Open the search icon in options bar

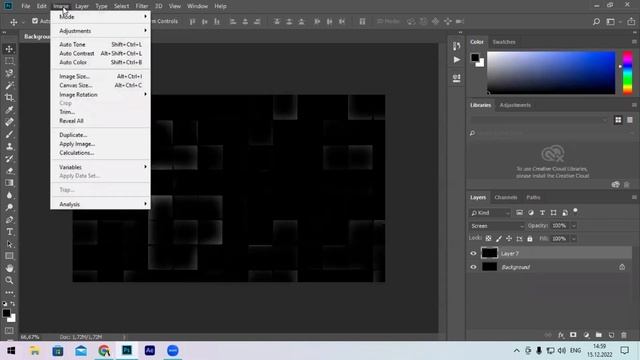pyautogui.click(x=596, y=22)
